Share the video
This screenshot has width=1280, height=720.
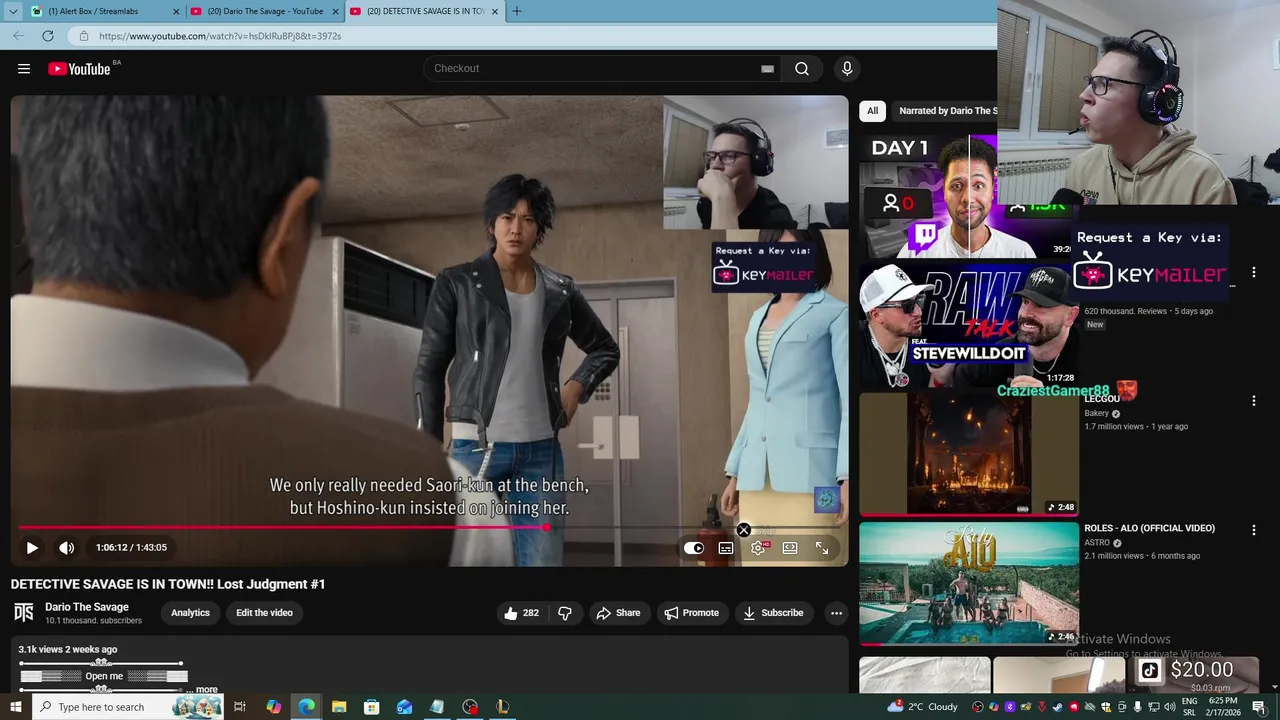pos(618,613)
